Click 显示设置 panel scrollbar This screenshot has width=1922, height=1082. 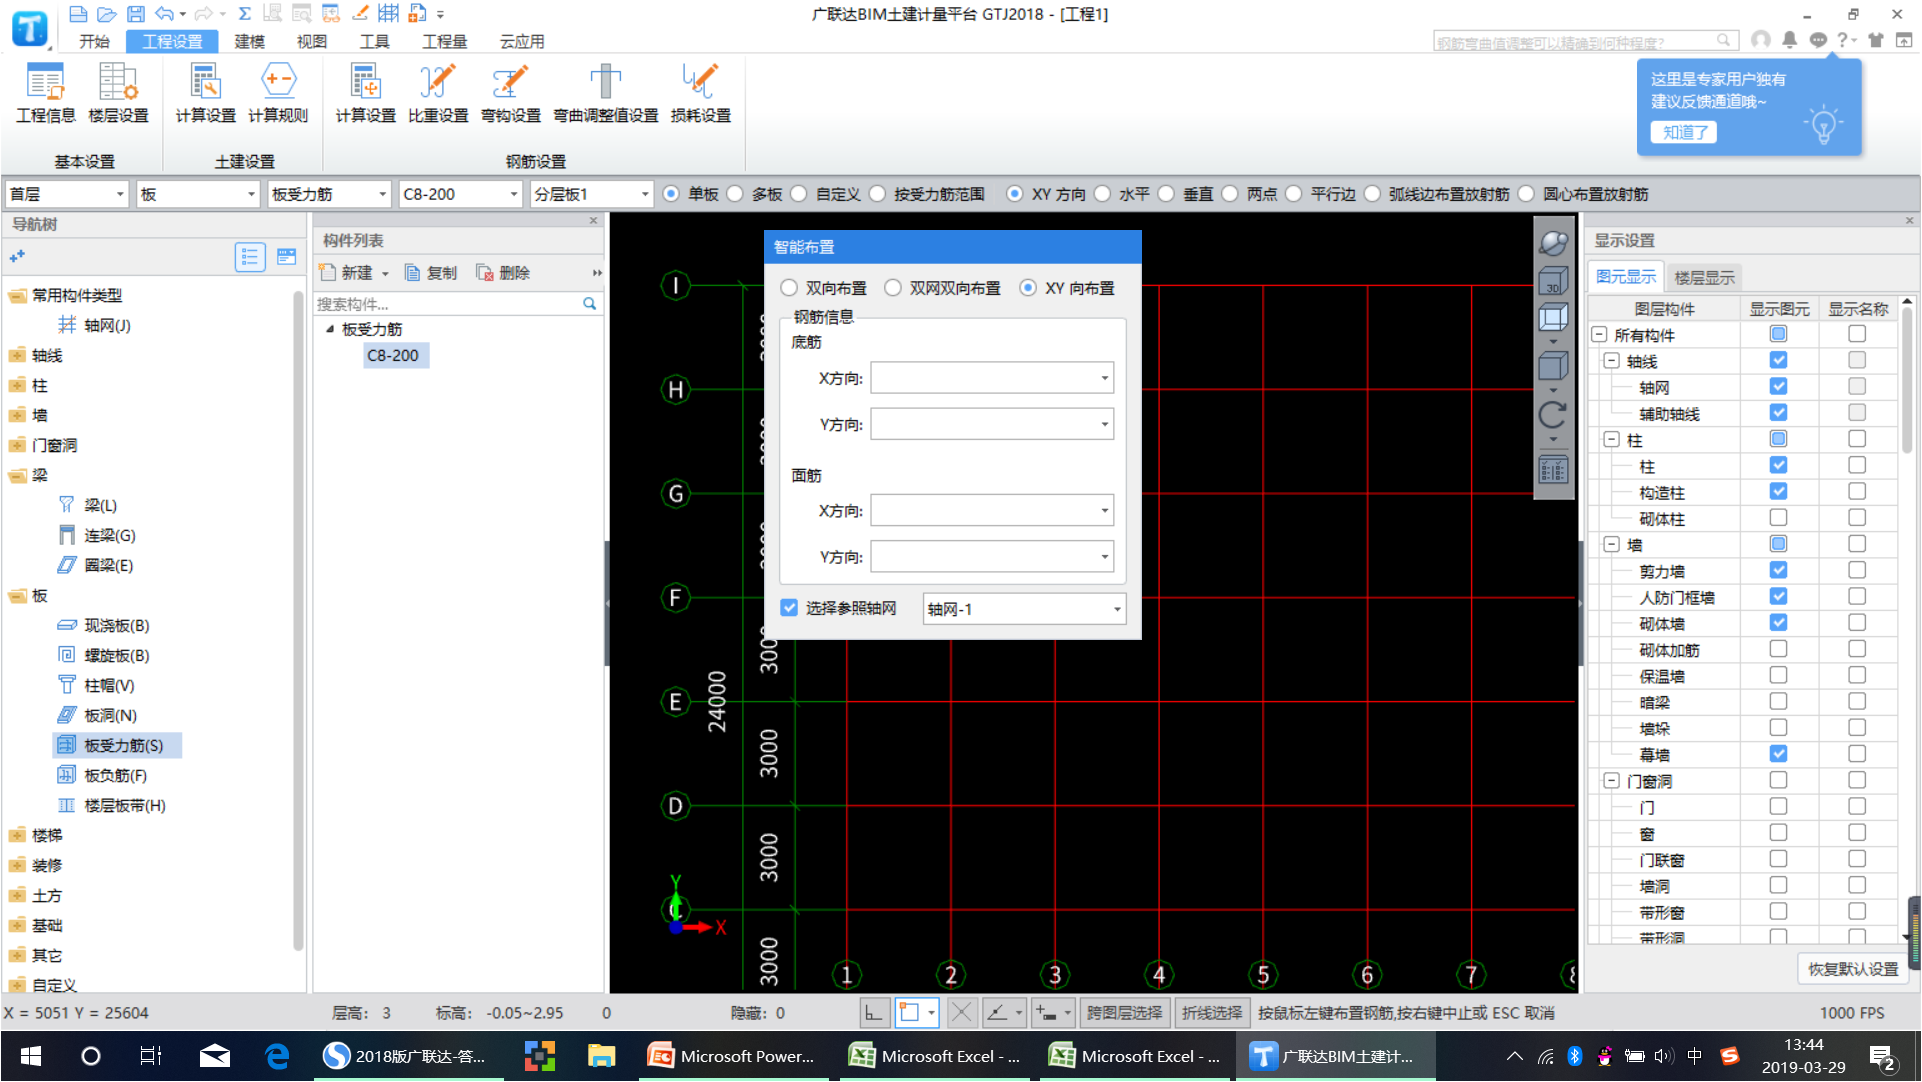coord(1906,380)
